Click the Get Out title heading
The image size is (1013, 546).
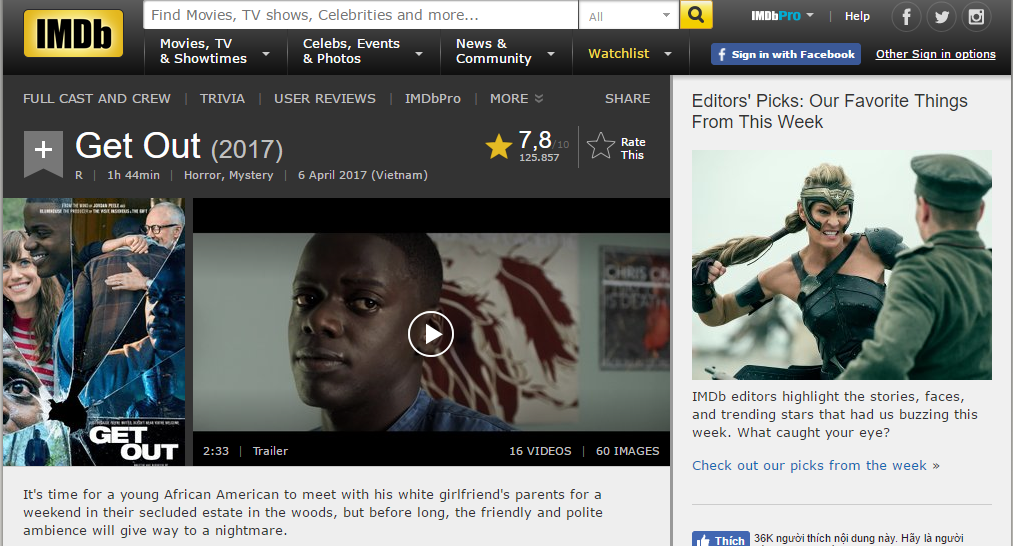[x=138, y=146]
